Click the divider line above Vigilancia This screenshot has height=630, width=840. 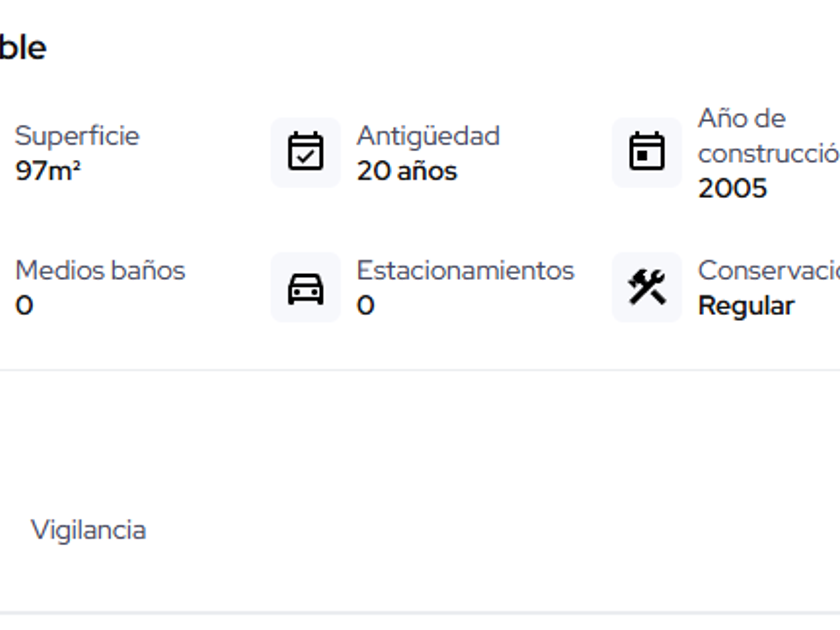coord(420,370)
